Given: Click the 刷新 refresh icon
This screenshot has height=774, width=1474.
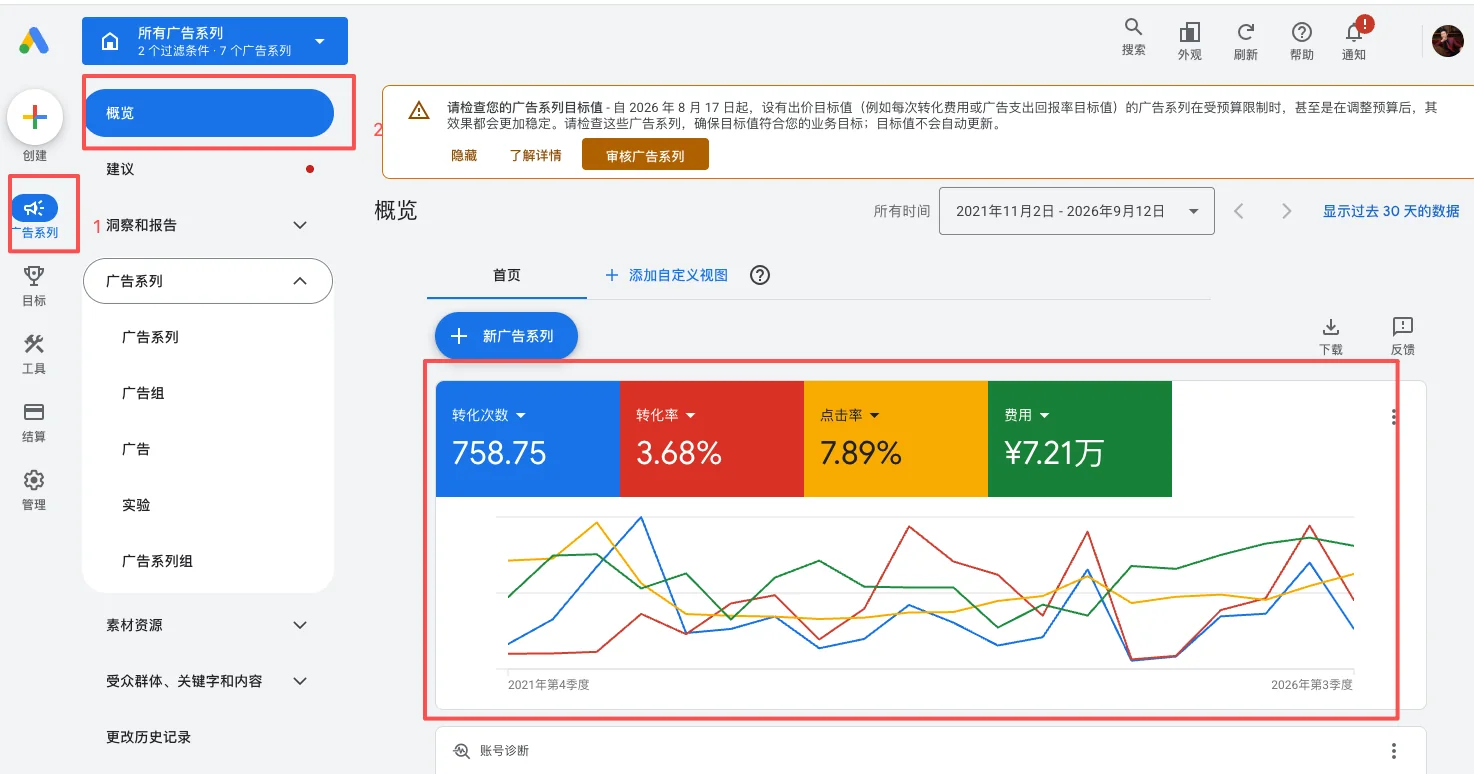Looking at the screenshot, I should [x=1245, y=32].
